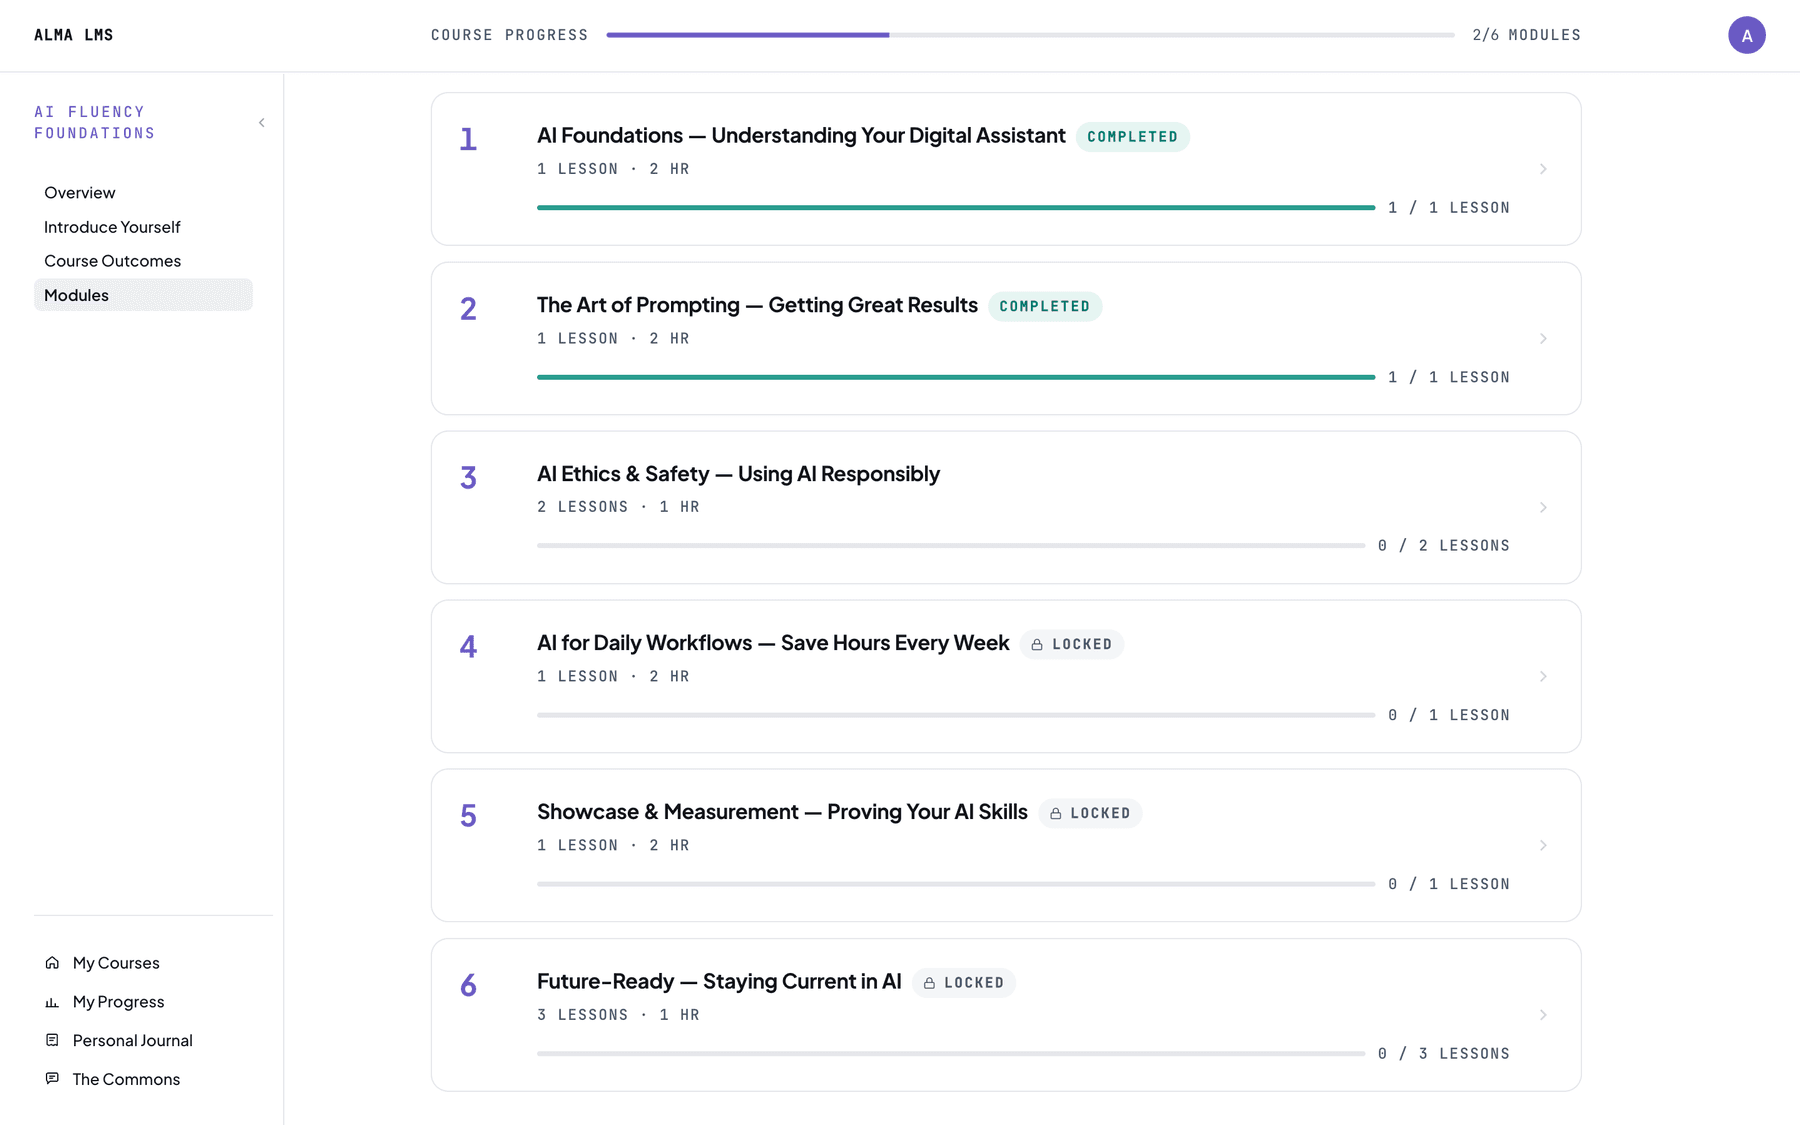The height and width of the screenshot is (1125, 1800).
Task: Open The Commons link
Action: pyautogui.click(x=126, y=1079)
